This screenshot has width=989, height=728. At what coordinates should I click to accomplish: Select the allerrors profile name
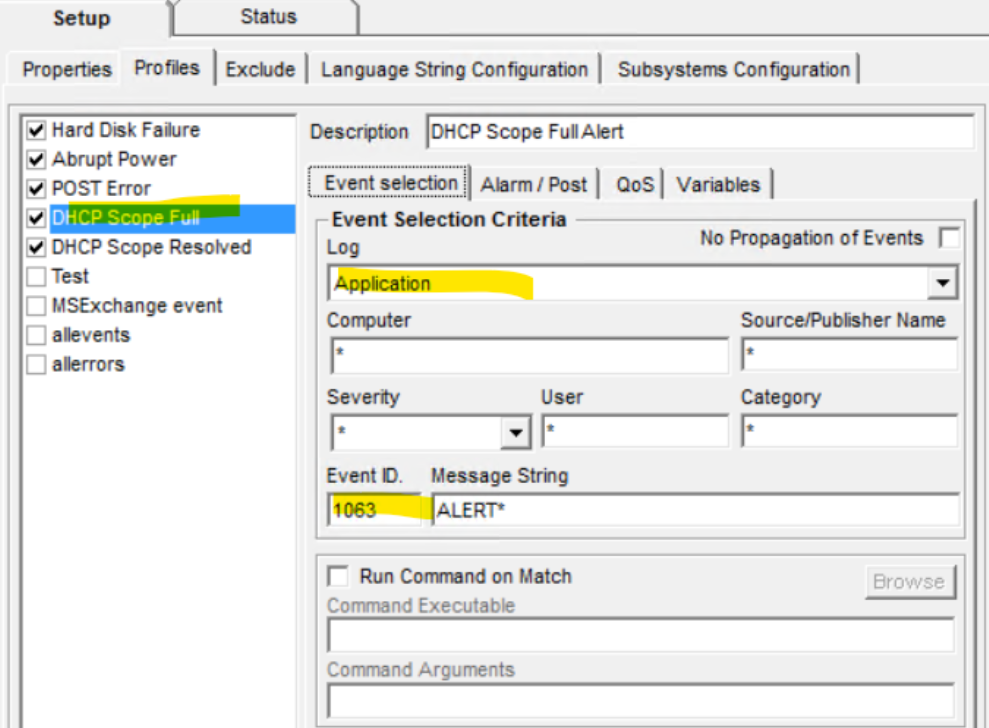(88, 365)
